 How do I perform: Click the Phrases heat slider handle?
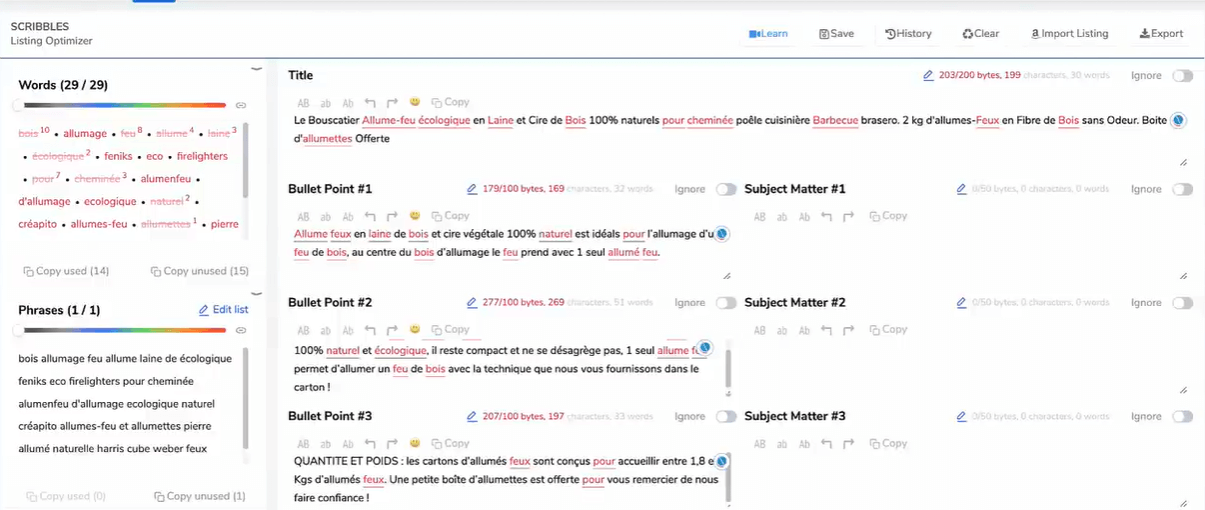(18, 330)
